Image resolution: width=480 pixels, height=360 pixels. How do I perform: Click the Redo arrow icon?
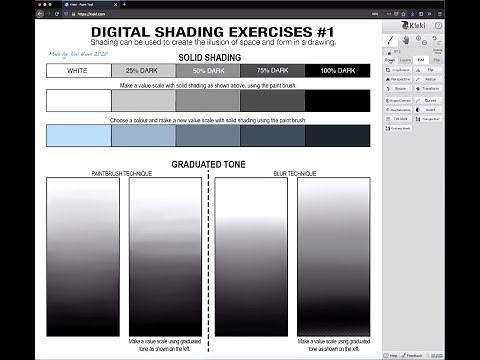pos(439,43)
